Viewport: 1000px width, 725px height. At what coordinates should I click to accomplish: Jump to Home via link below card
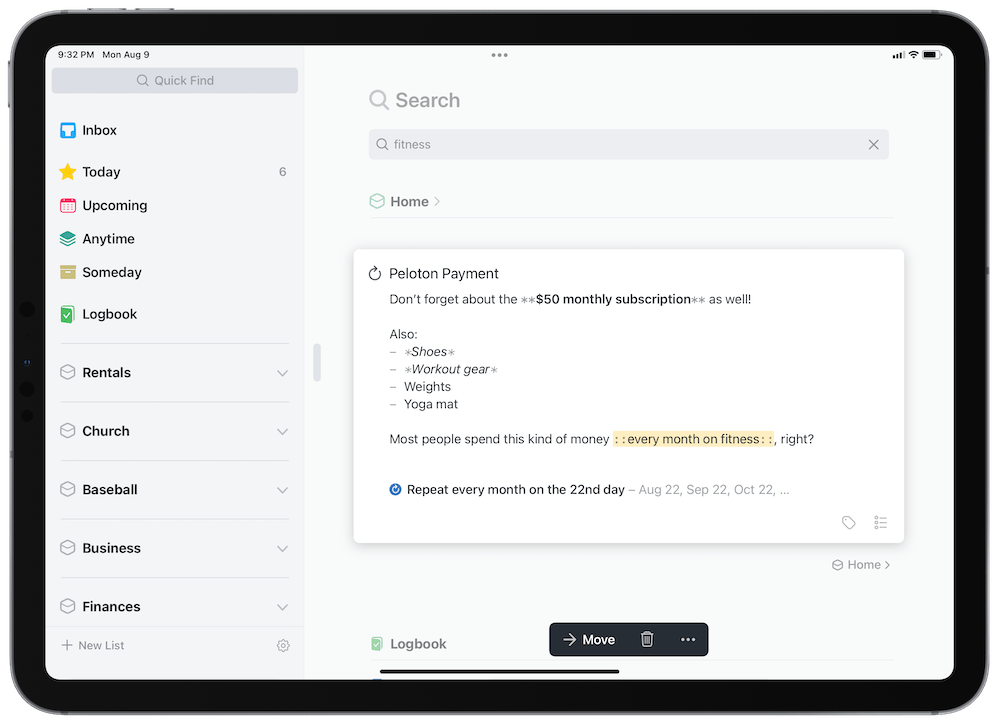[861, 565]
